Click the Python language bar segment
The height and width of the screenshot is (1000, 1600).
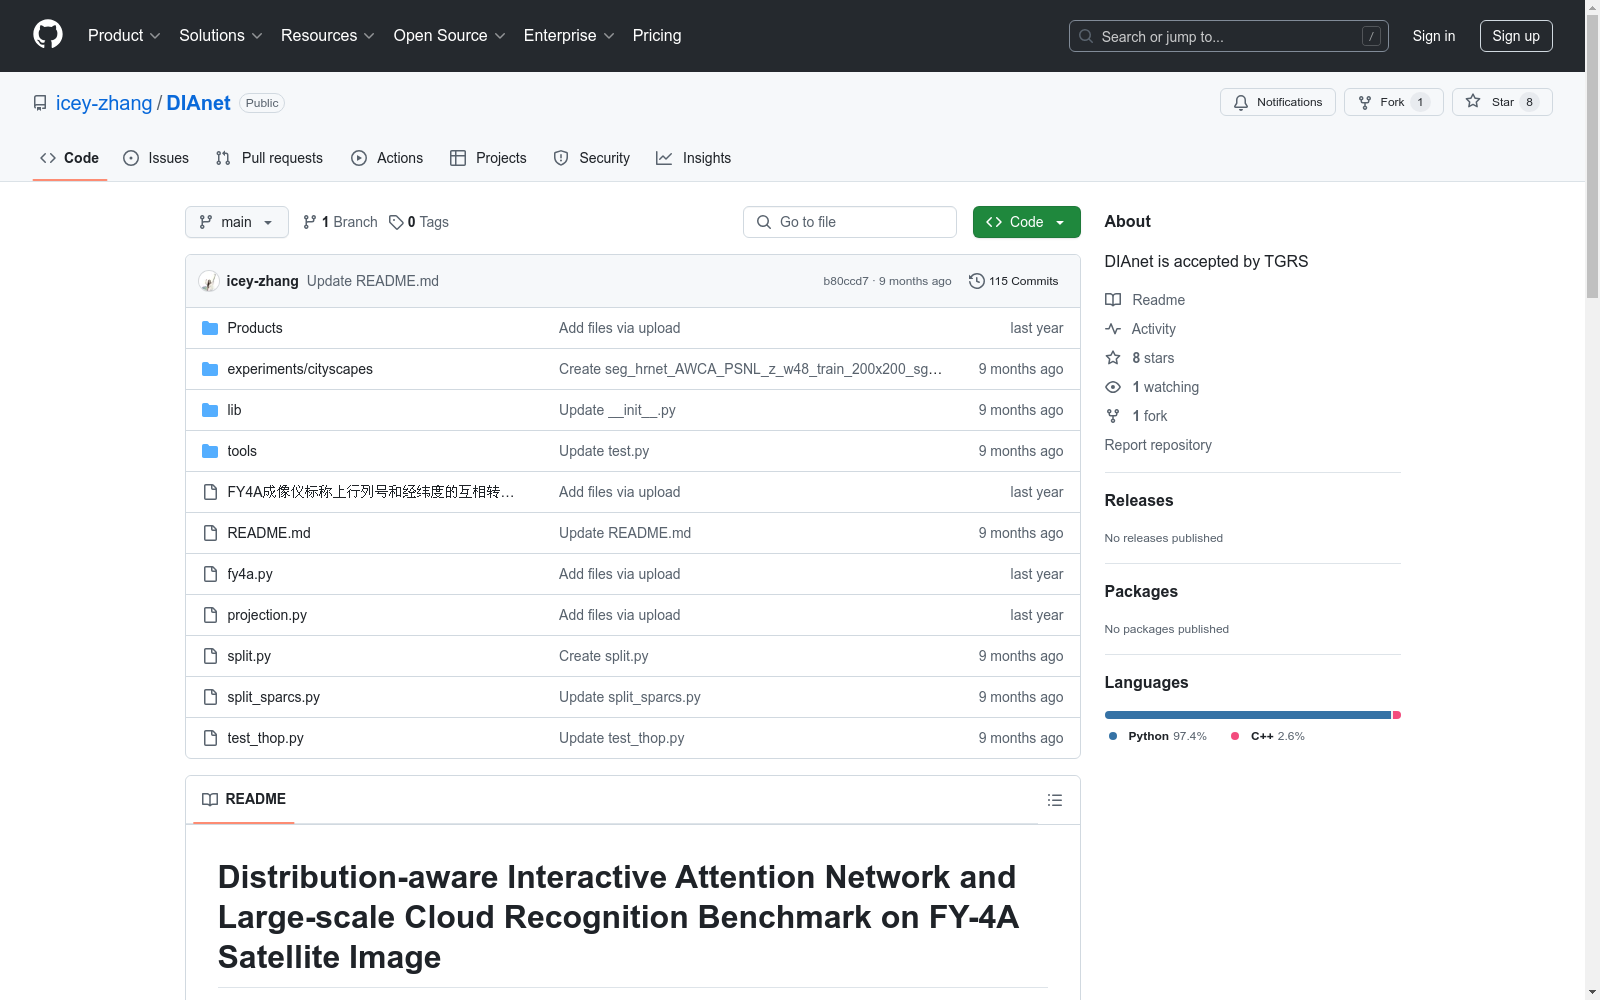(x=1248, y=715)
